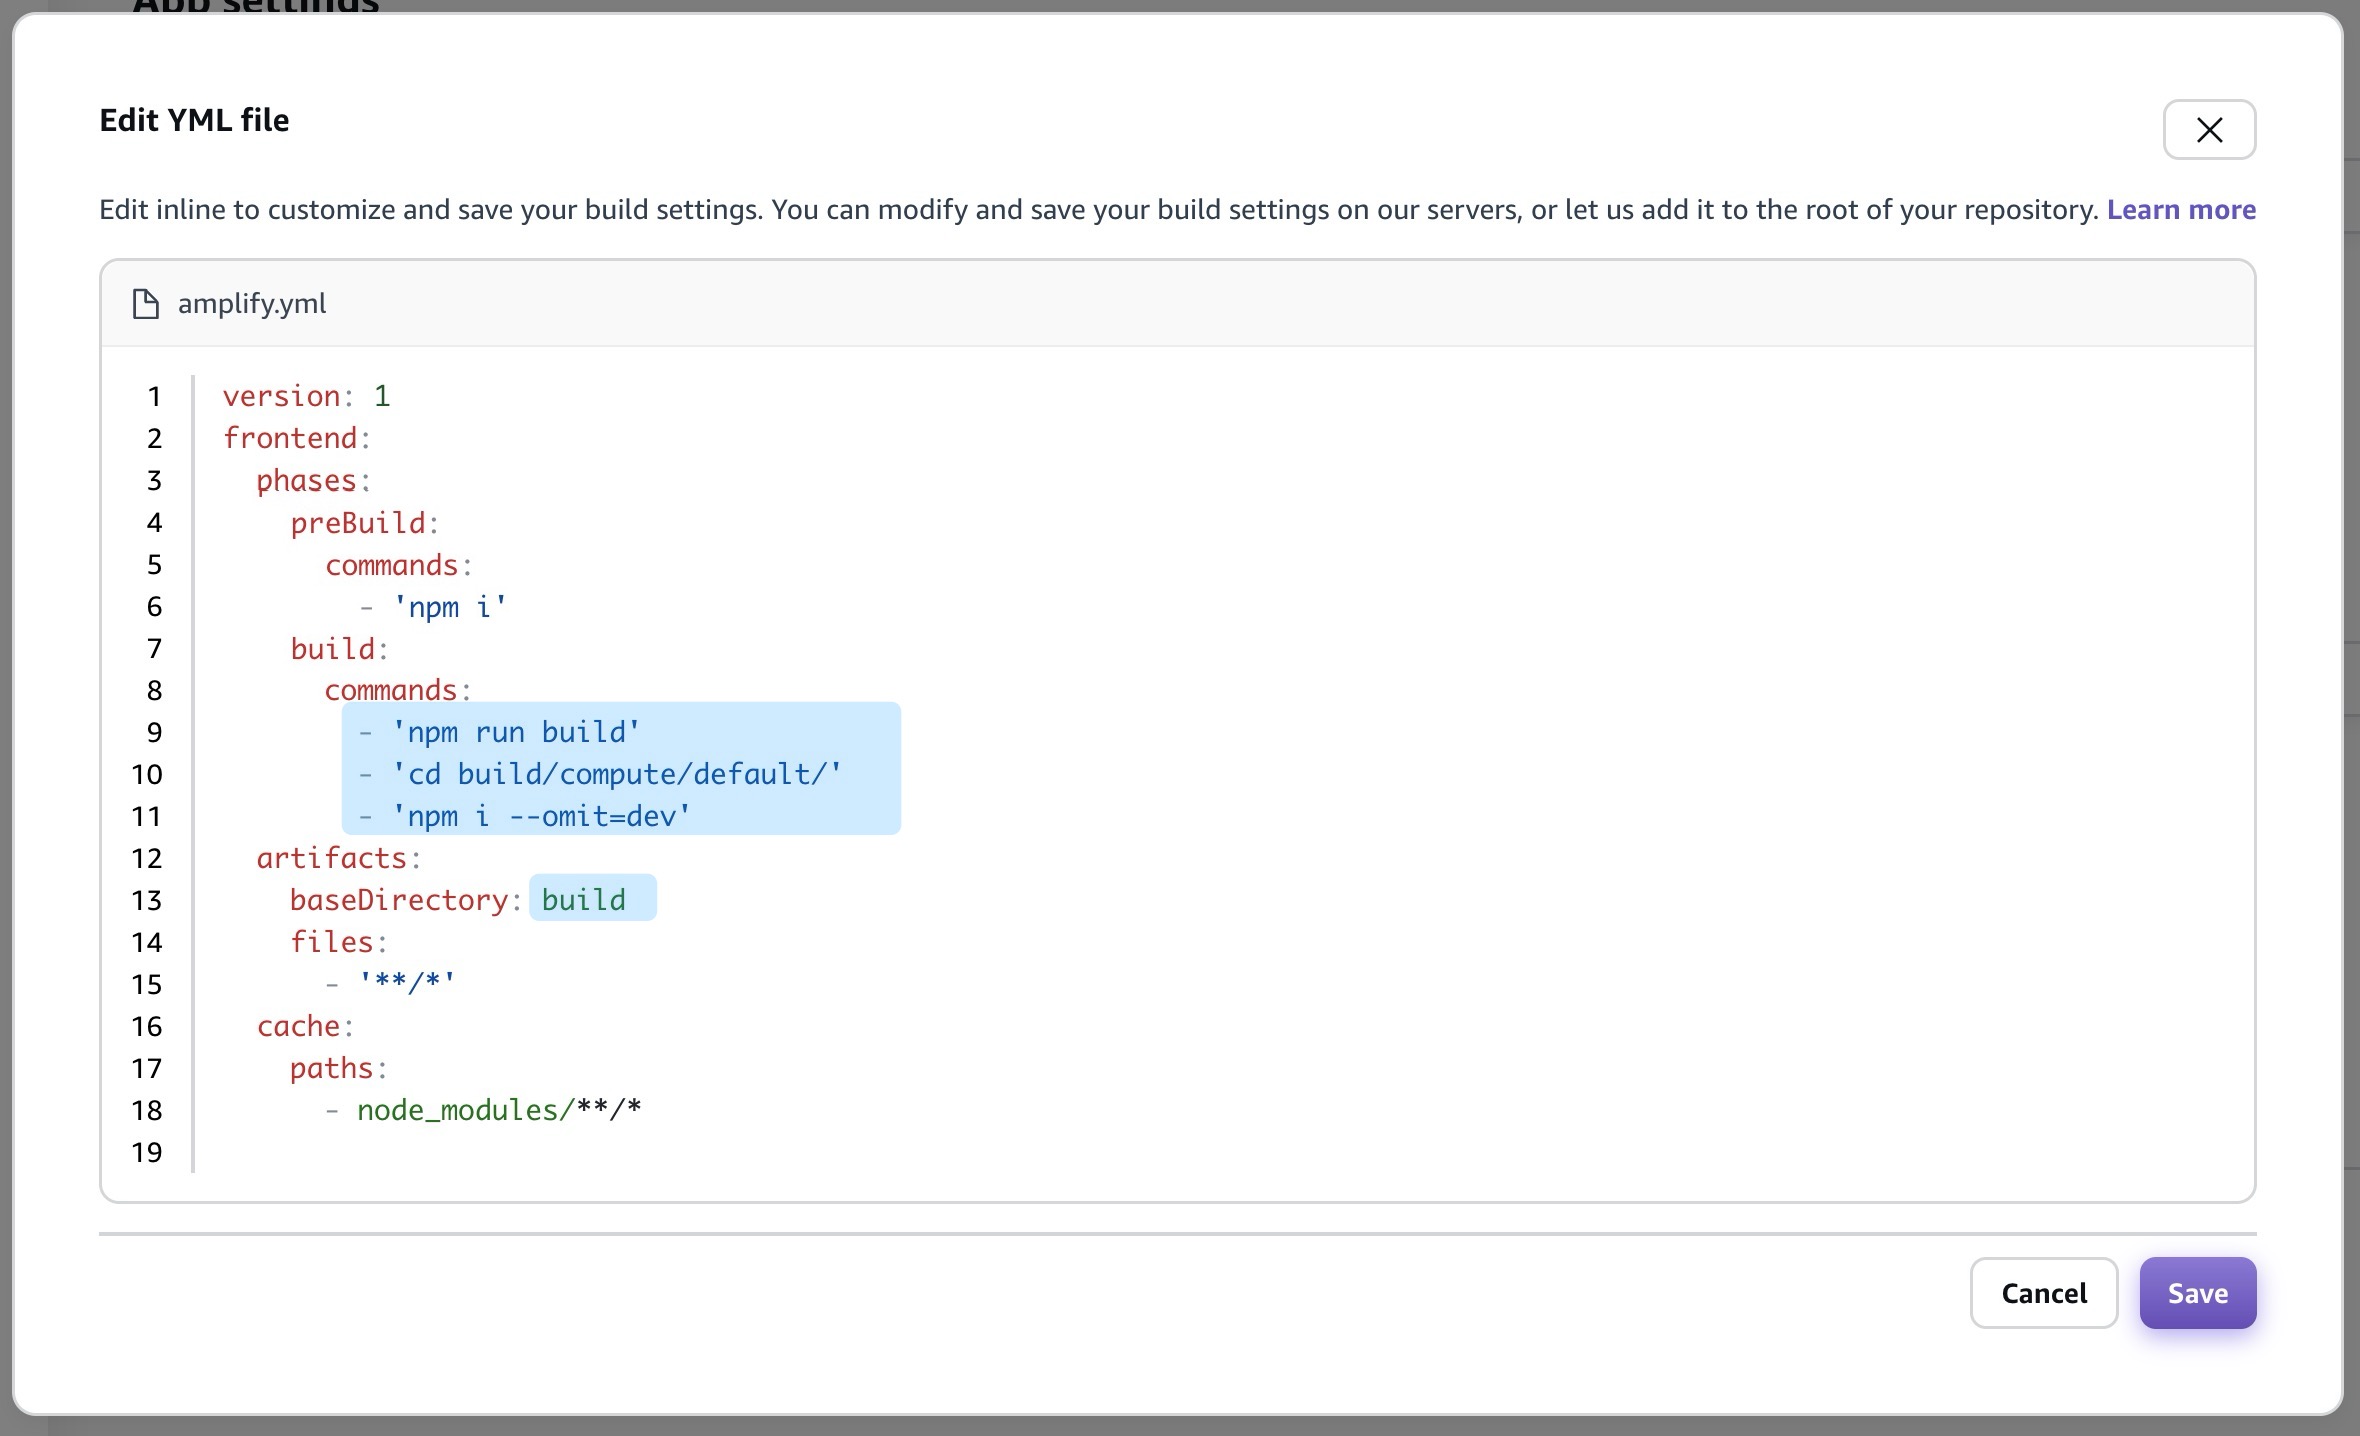Click the amplify.yml file name

pos(252,303)
